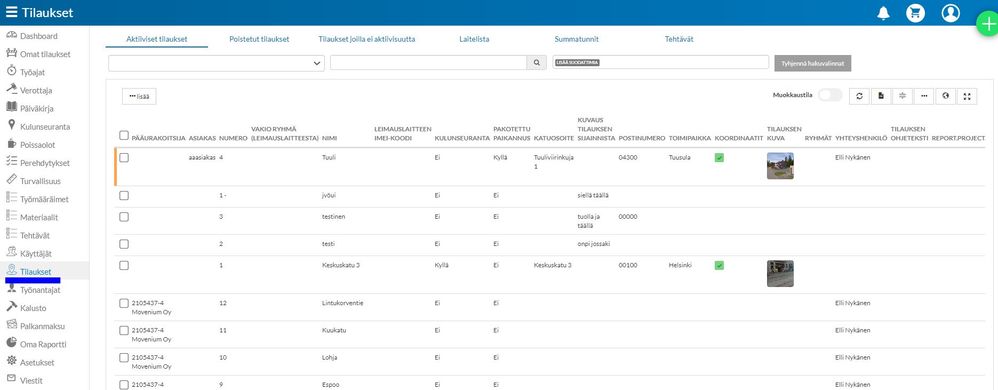Sort by Postinumero column header
The height and width of the screenshot is (390, 998).
642,137
